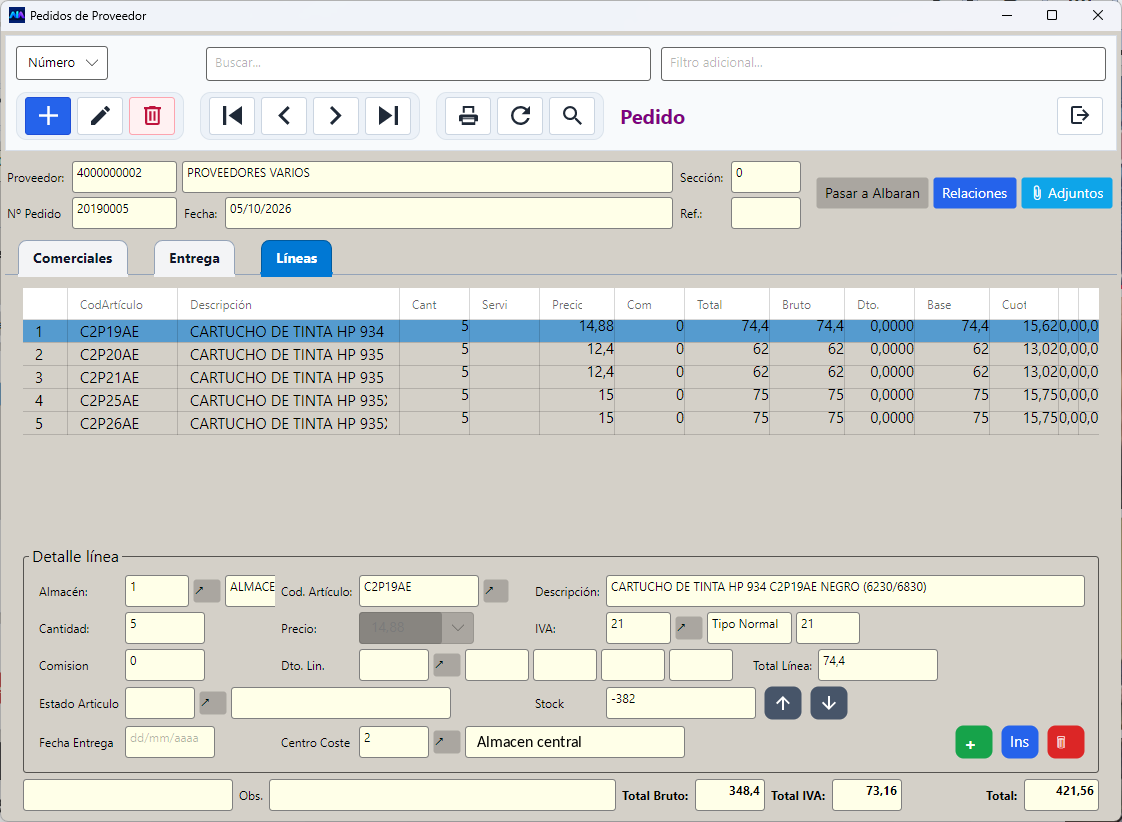
Task: Insert a line with the Ins button
Action: [x=1020, y=742]
